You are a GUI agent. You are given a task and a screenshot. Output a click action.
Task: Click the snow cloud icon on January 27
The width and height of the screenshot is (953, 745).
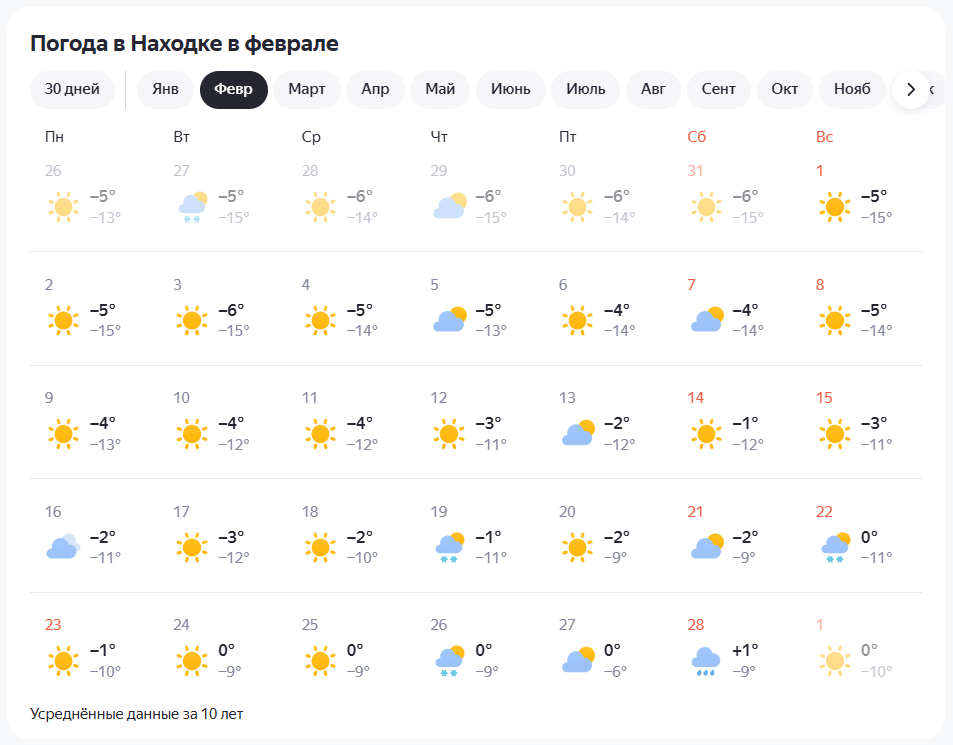click(x=192, y=207)
